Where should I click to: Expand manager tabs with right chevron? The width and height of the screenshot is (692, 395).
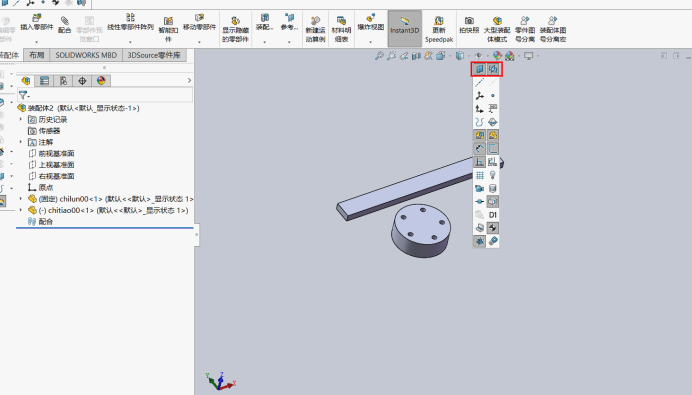click(189, 80)
